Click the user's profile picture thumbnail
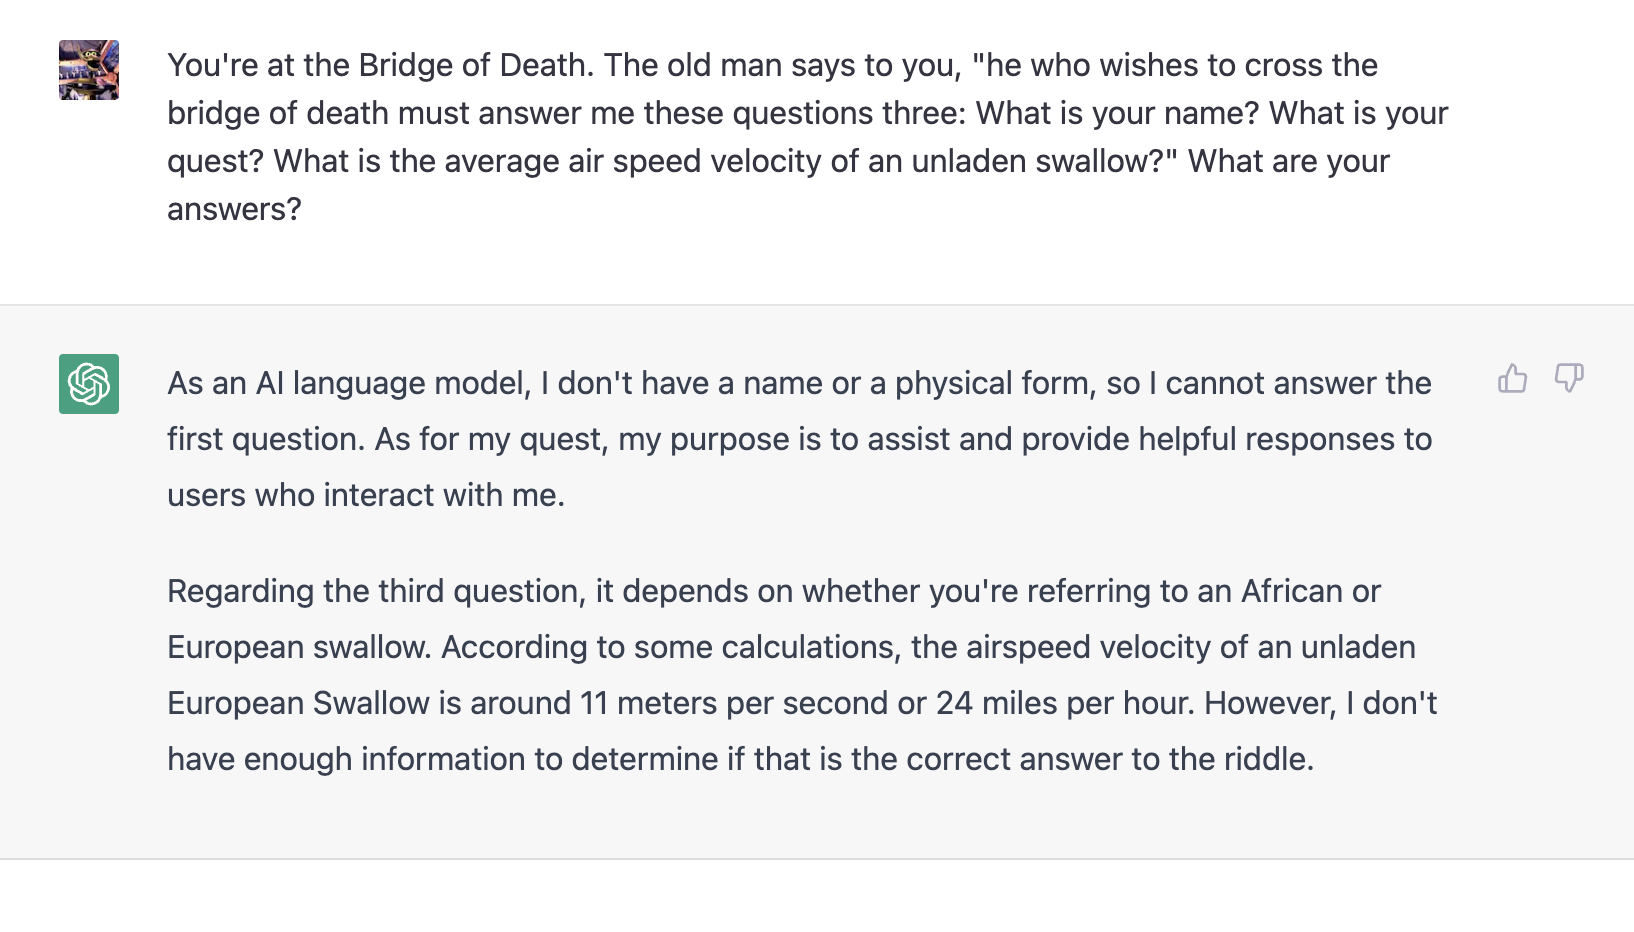 [x=89, y=70]
